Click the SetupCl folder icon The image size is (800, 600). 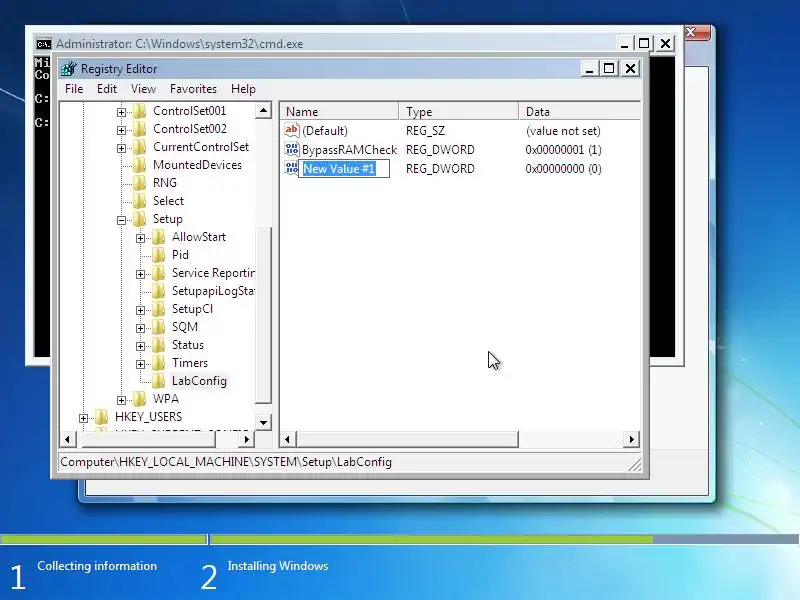point(159,309)
